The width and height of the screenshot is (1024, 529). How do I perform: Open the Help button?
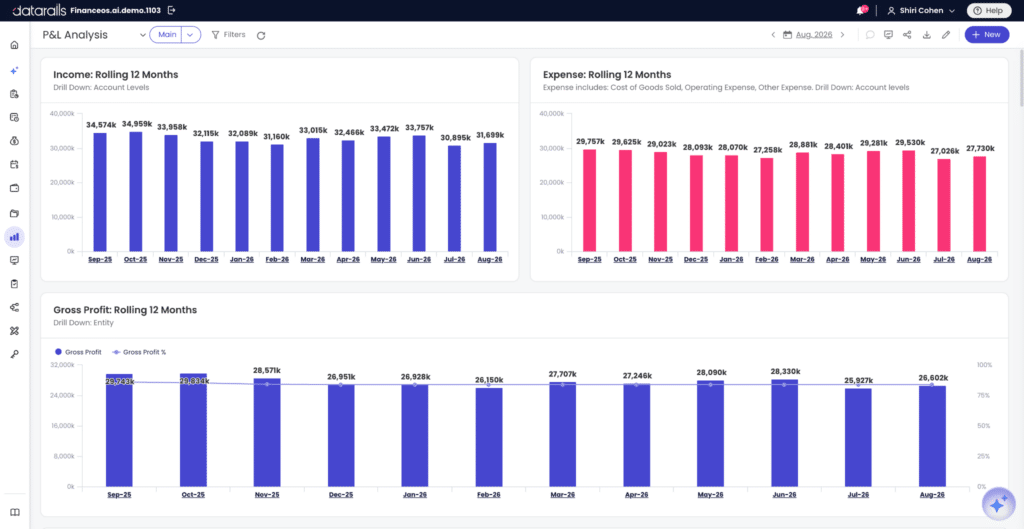pyautogui.click(x=988, y=10)
